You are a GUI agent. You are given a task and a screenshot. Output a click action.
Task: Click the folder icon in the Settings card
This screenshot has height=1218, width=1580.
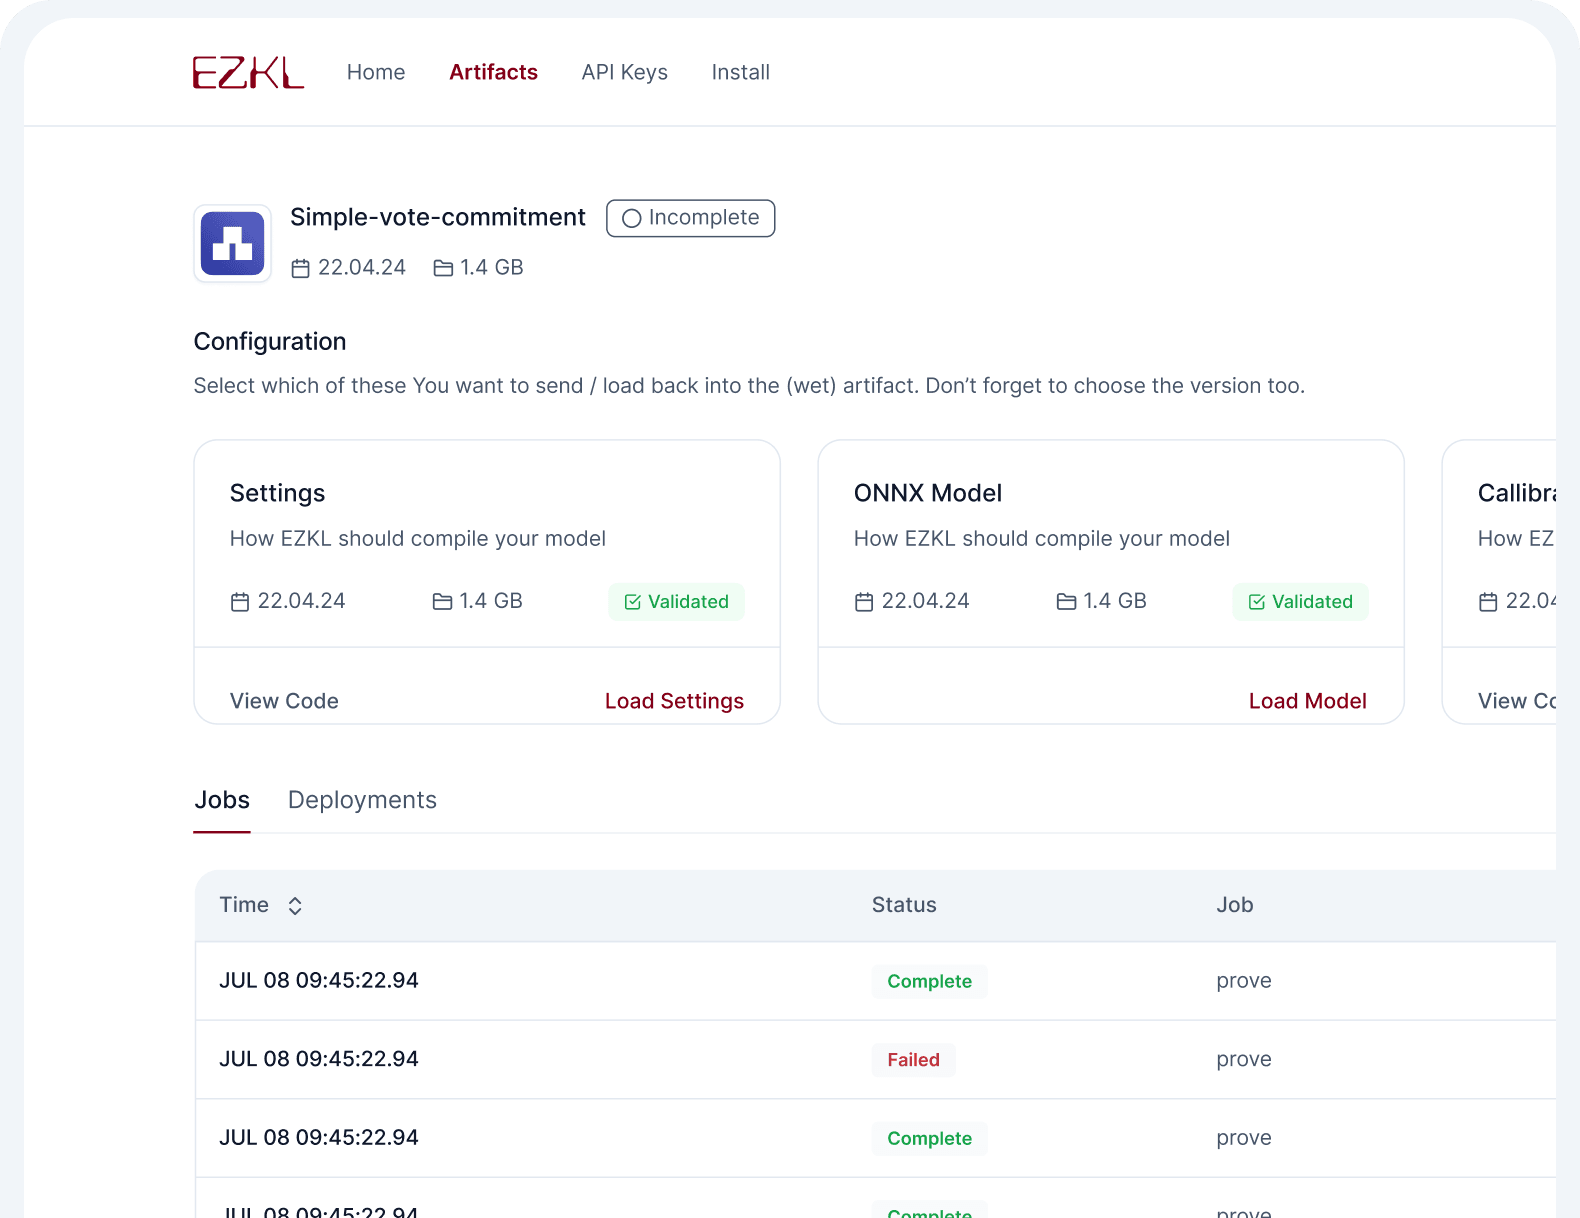442,602
